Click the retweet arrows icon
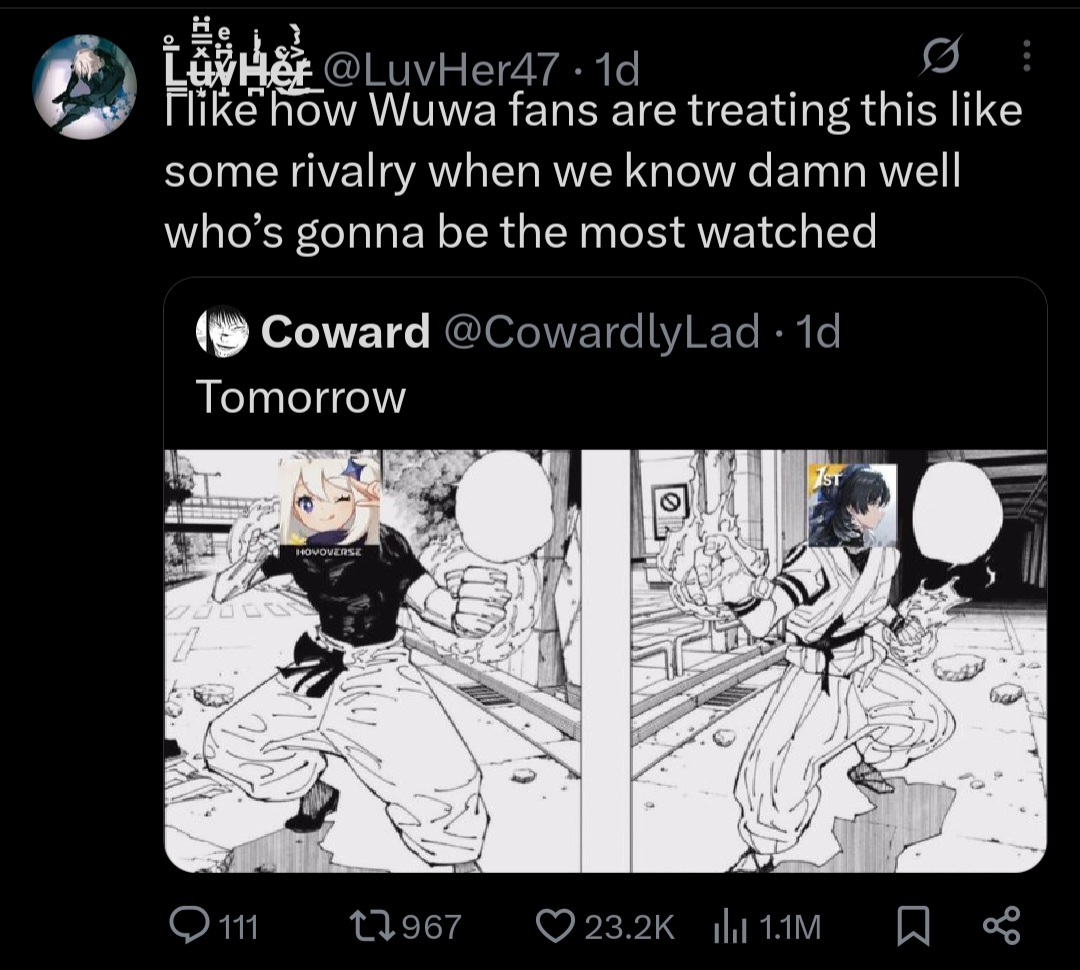The image size is (1080, 970). click(372, 926)
